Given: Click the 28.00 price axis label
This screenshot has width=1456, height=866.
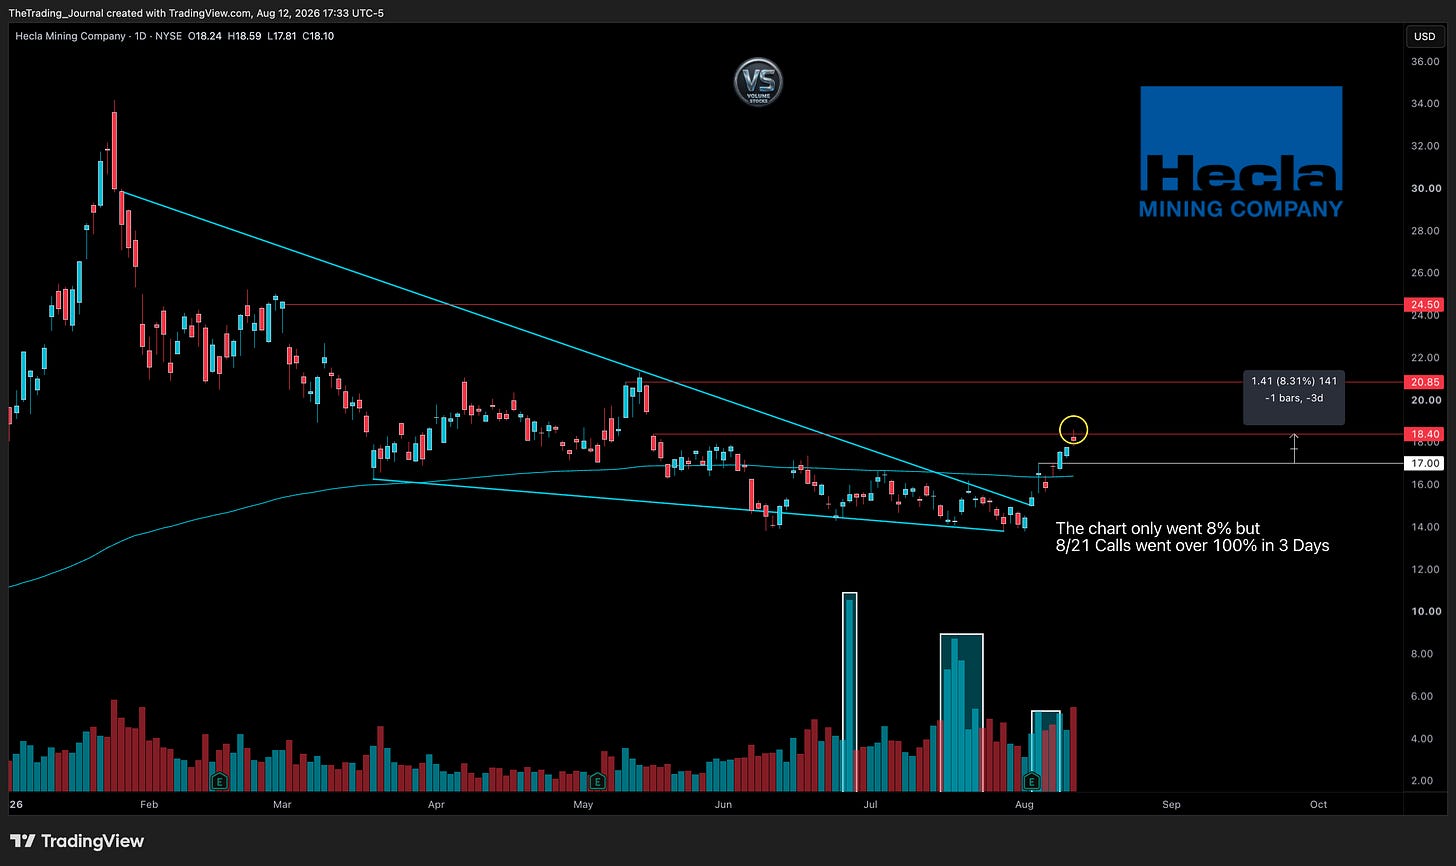Looking at the screenshot, I should point(1424,231).
